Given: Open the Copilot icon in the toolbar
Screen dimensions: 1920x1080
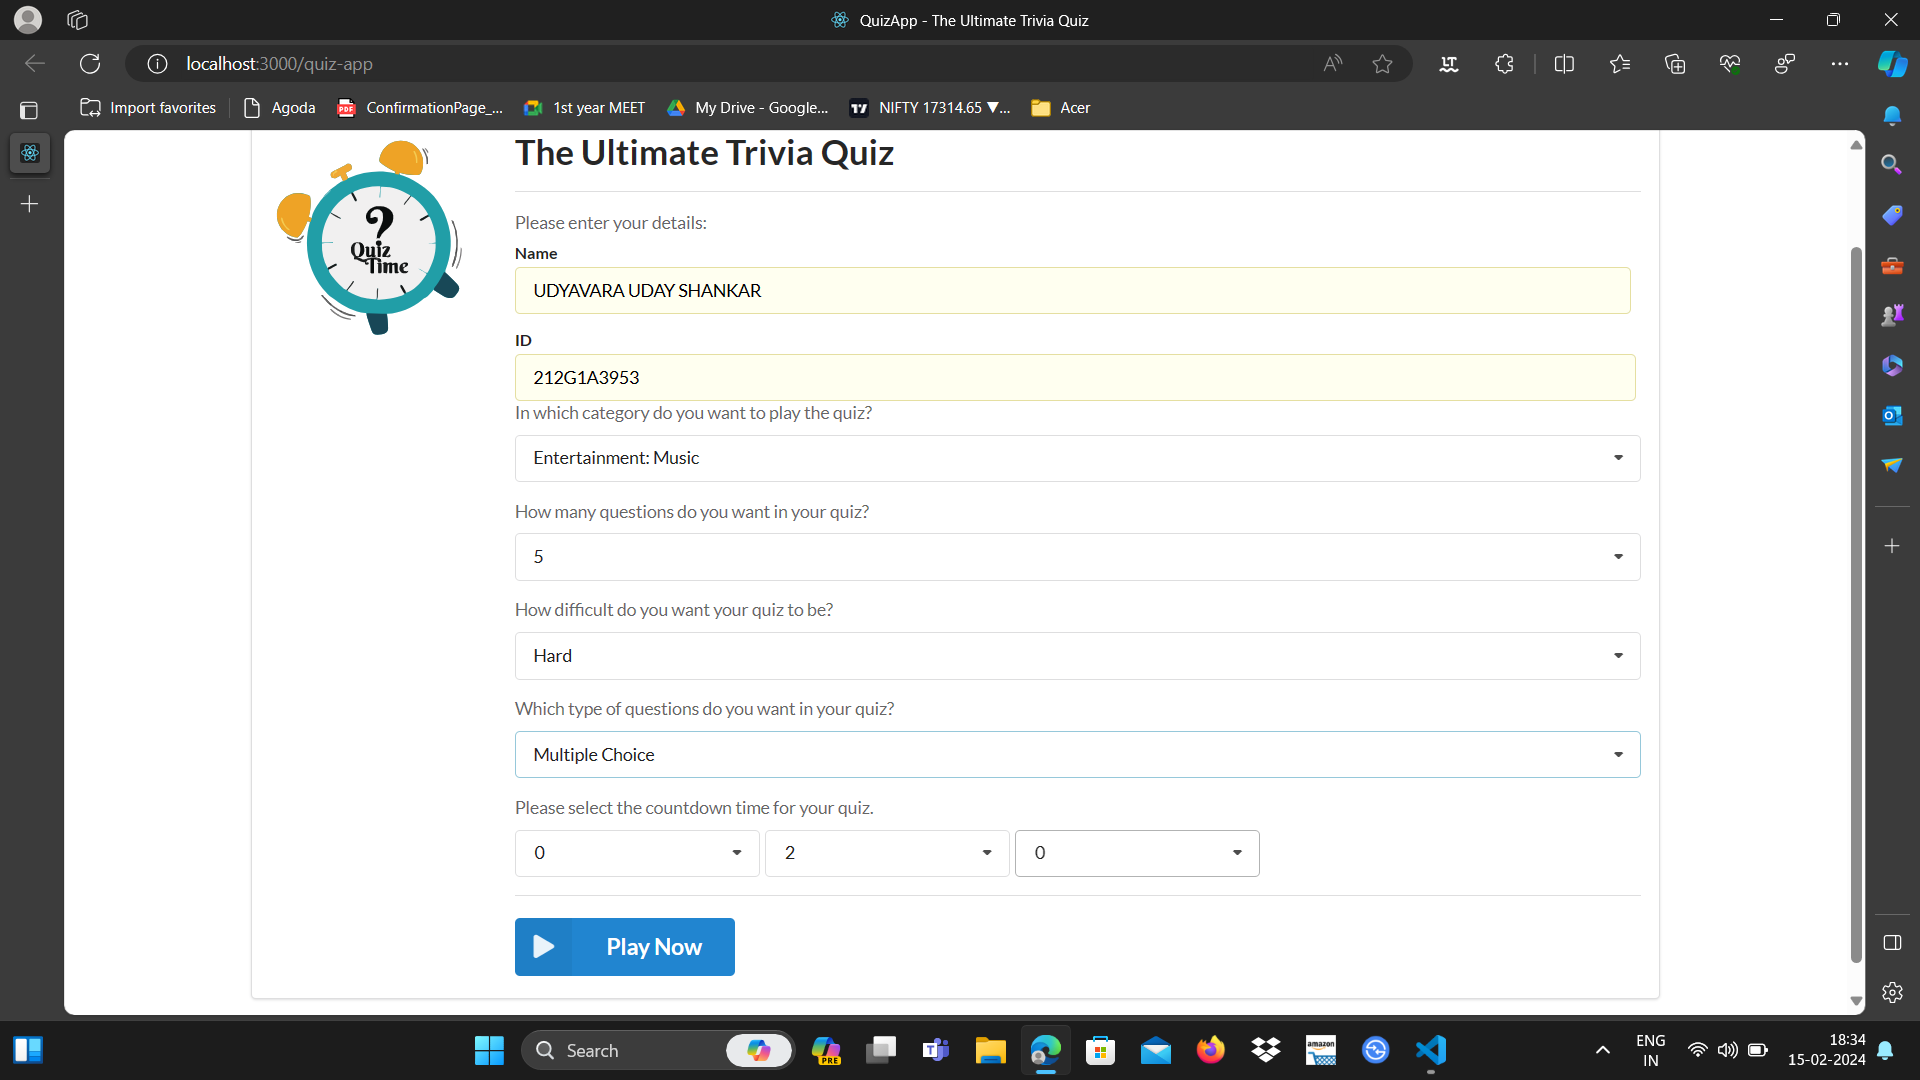Looking at the screenshot, I should pos(1891,64).
